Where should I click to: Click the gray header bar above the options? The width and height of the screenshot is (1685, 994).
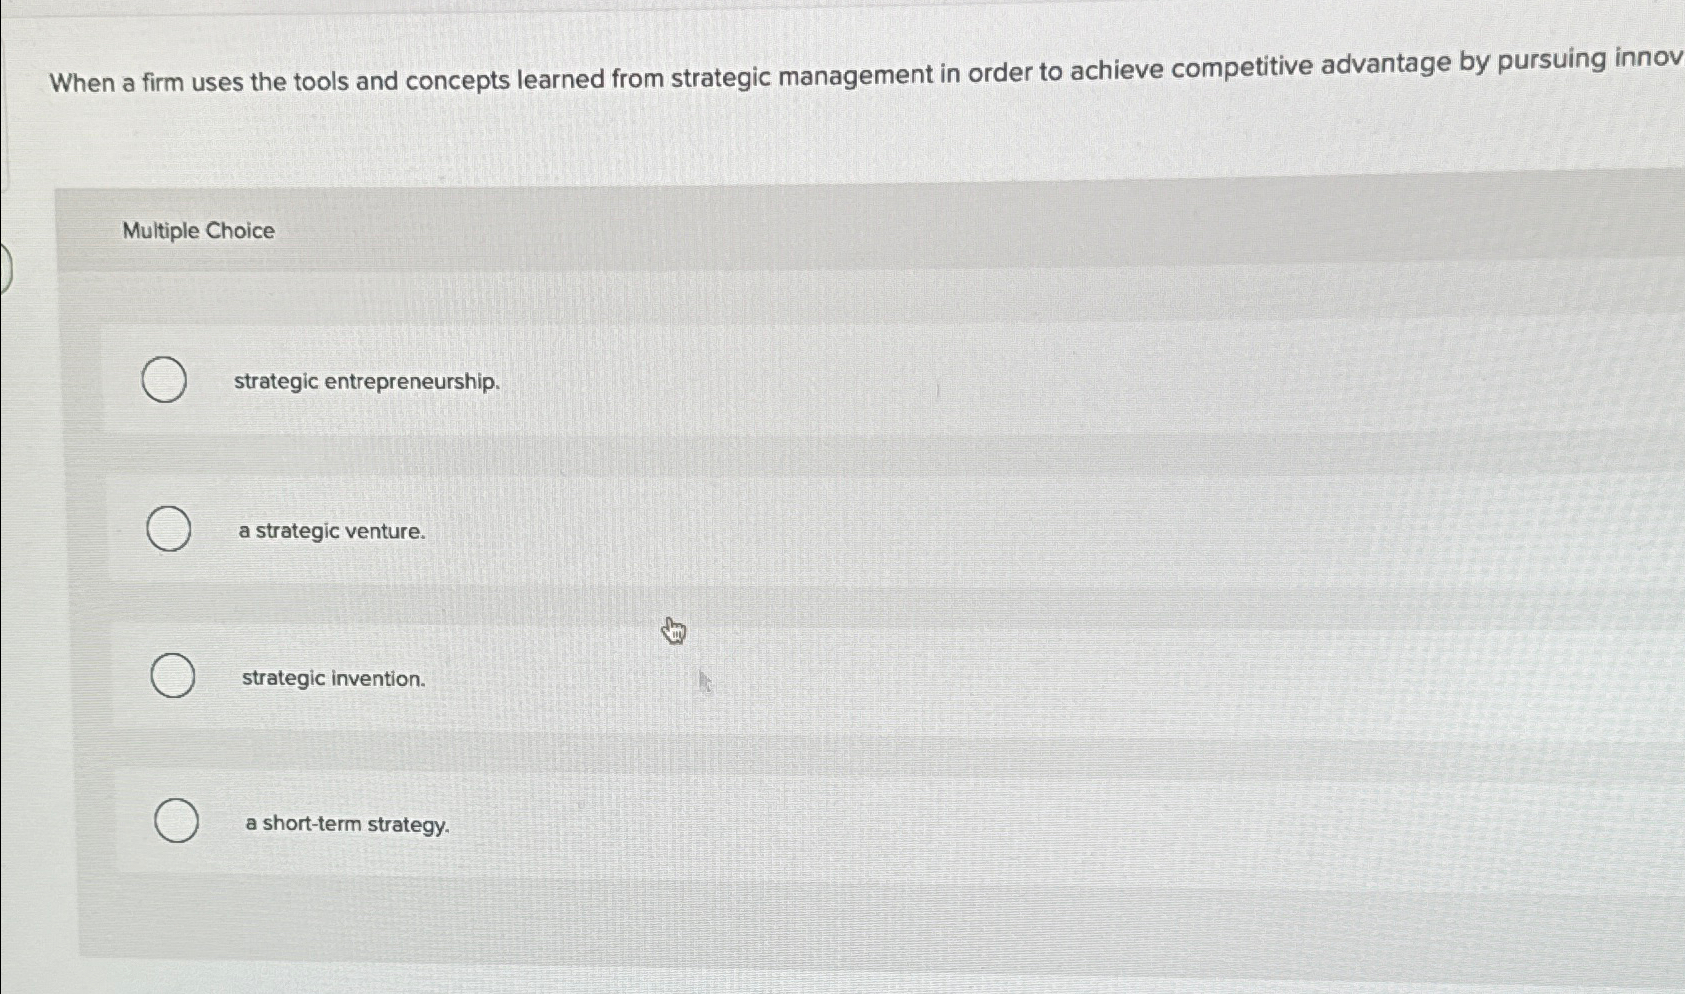tap(800, 225)
